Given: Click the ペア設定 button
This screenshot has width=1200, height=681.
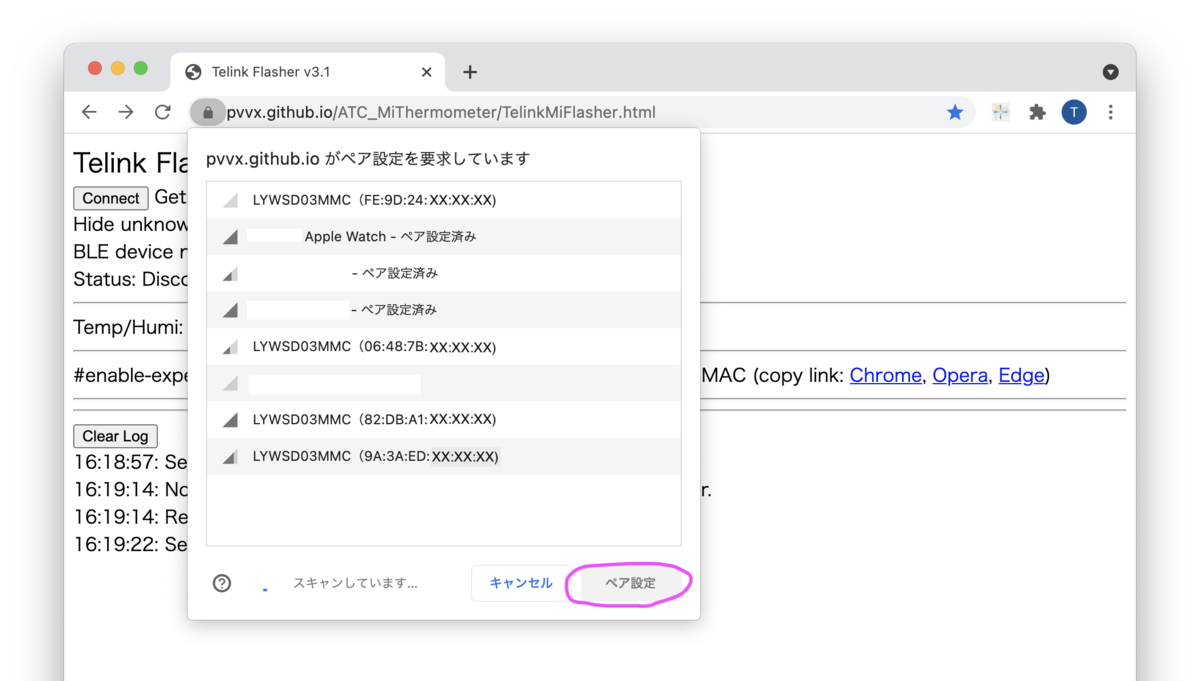Looking at the screenshot, I should [630, 583].
